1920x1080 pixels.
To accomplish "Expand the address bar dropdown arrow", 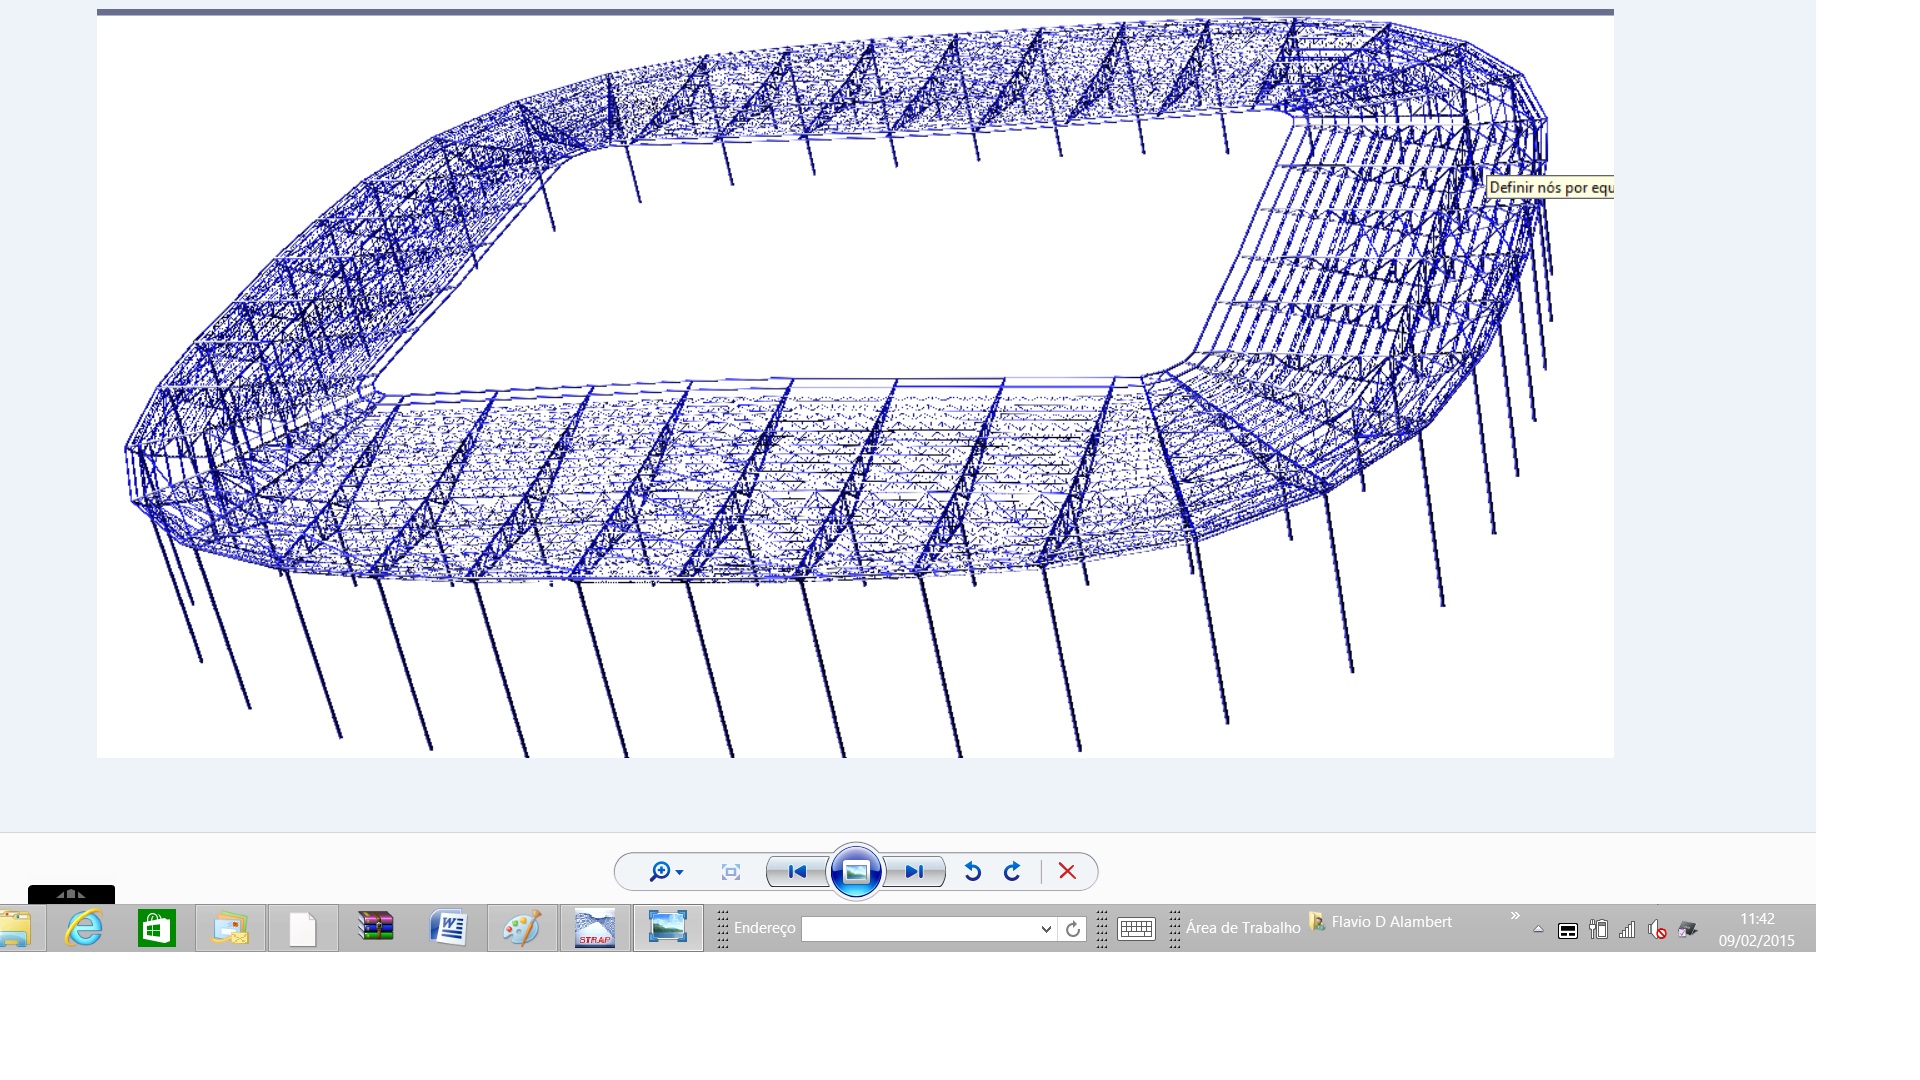I will point(1046,929).
